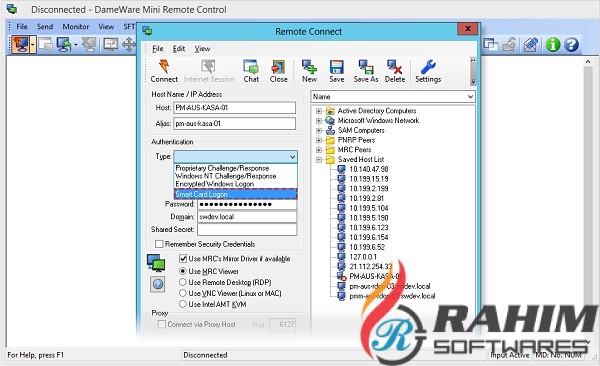
Task: Open Remote Connect Edit menu
Action: pyautogui.click(x=179, y=49)
